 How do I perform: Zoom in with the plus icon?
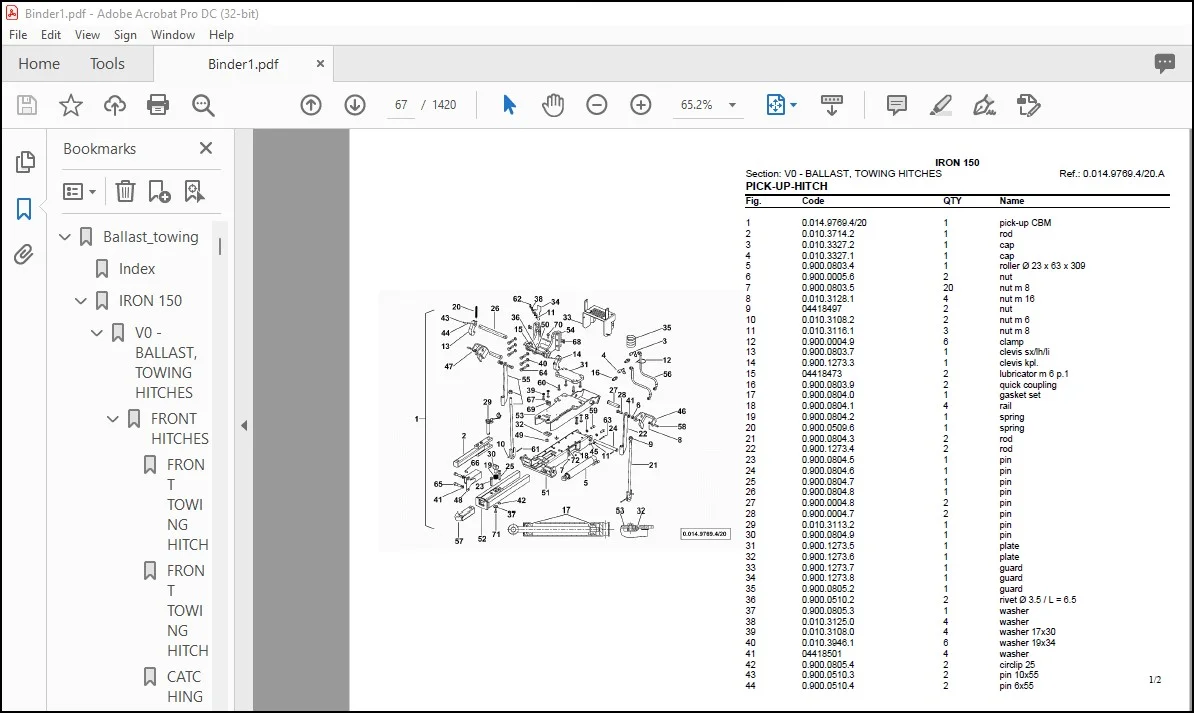click(x=641, y=105)
